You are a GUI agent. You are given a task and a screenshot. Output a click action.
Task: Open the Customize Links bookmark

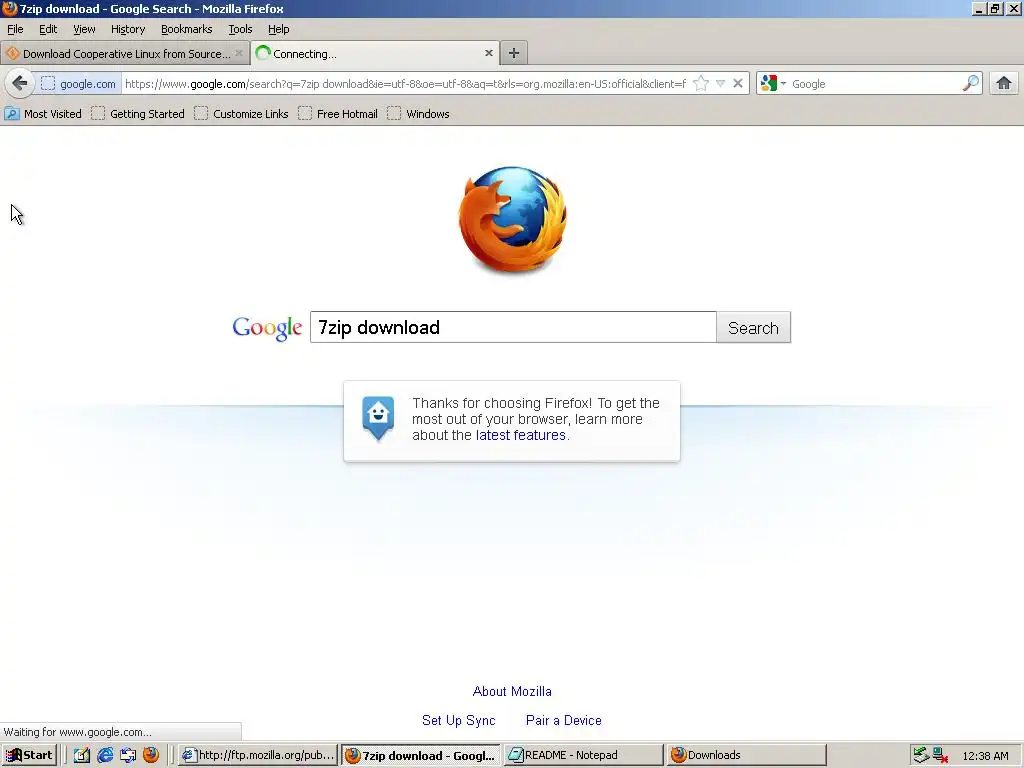pos(241,114)
